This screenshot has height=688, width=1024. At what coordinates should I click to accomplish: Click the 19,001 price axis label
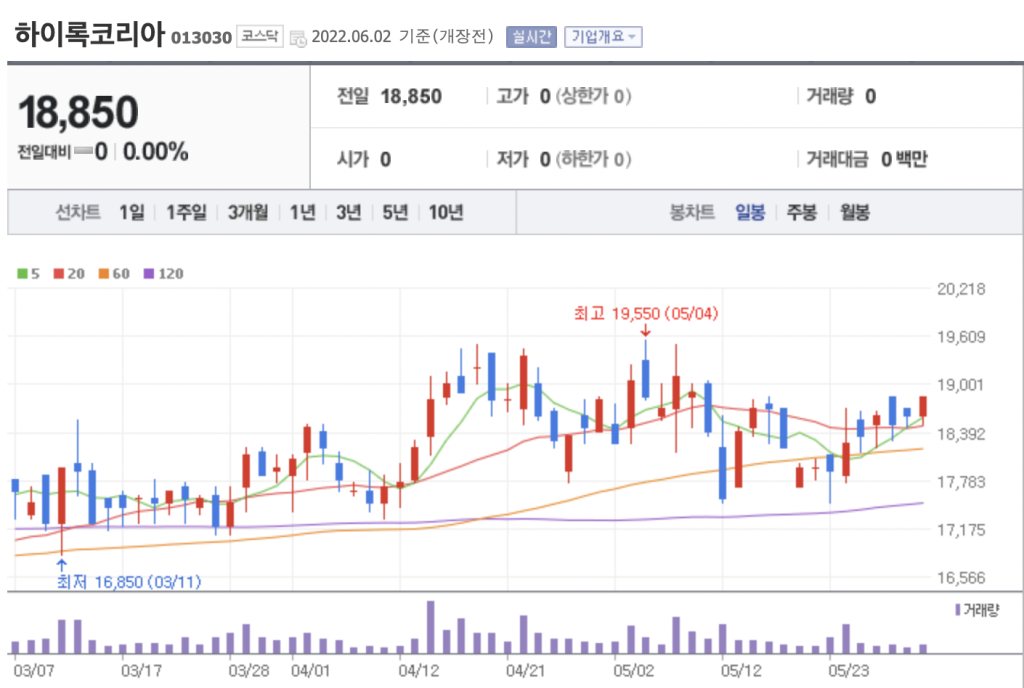tap(961, 385)
